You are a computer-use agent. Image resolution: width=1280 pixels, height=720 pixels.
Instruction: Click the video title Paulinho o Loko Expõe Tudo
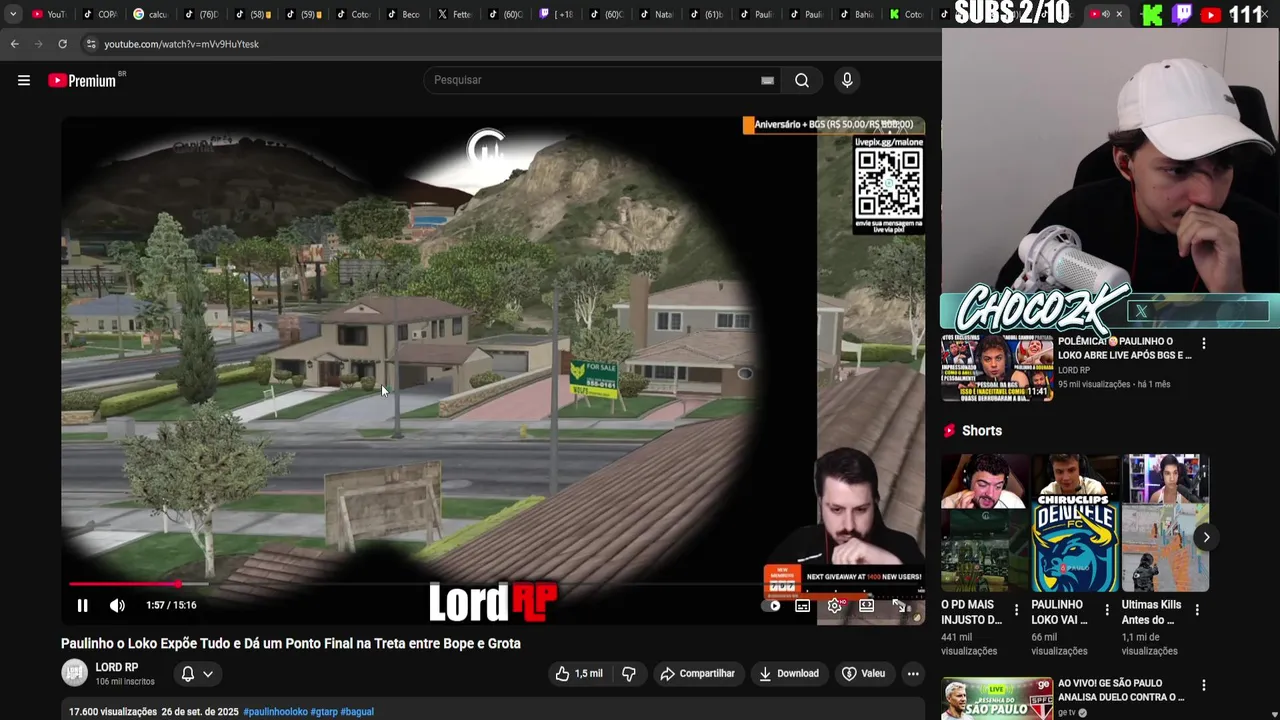tap(291, 644)
